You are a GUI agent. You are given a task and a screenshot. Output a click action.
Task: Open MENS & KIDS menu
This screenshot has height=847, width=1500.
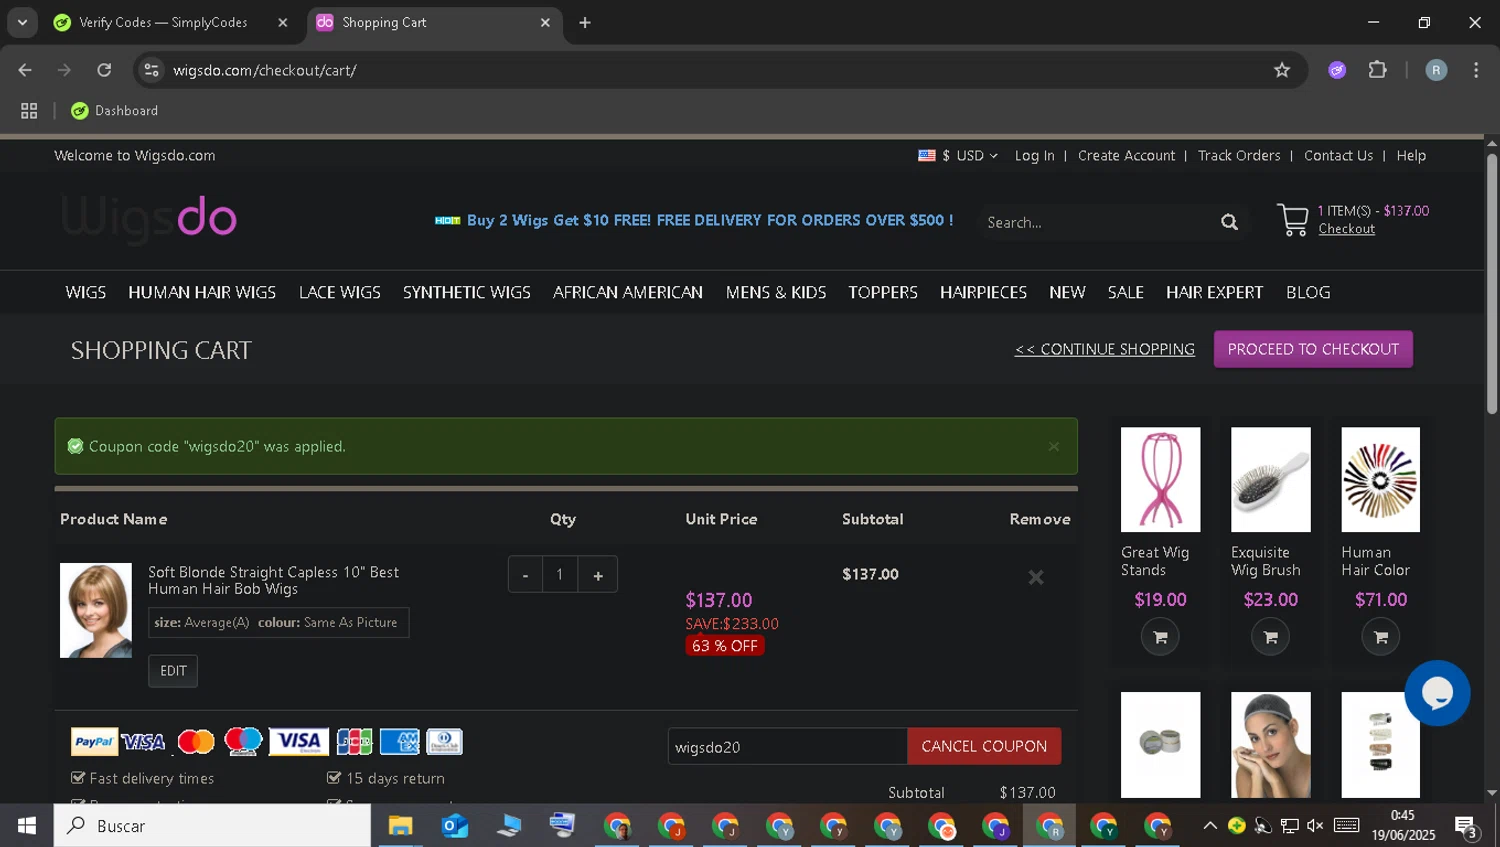pos(776,292)
